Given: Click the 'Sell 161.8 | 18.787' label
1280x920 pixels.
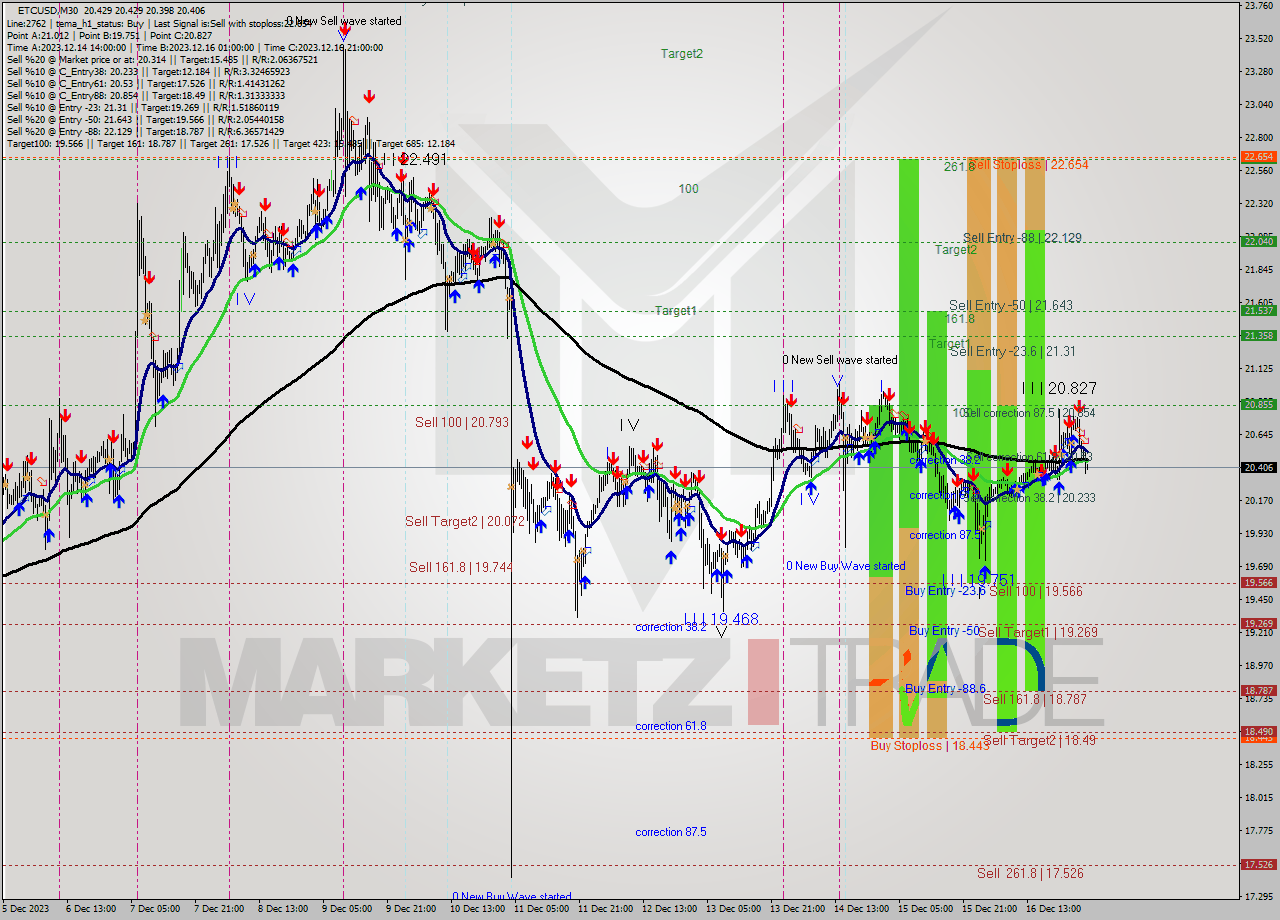Looking at the screenshot, I should click(1034, 699).
